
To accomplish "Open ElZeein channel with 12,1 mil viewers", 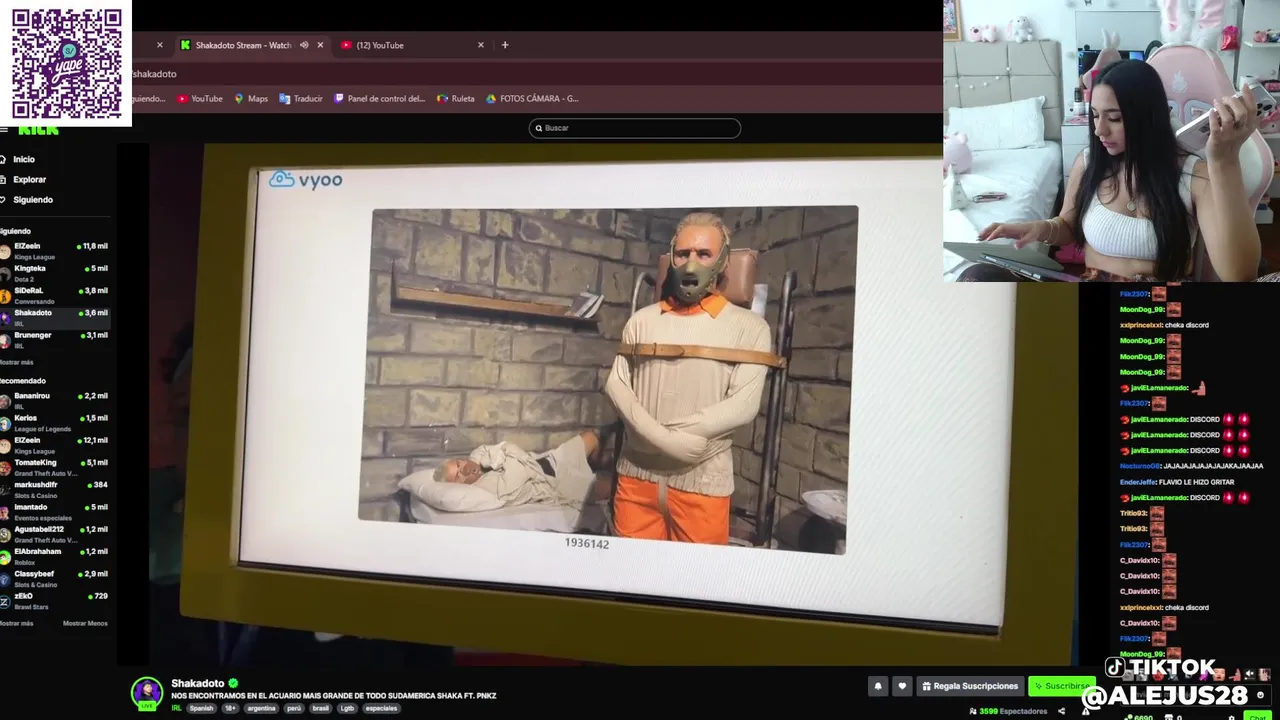I will click(54, 445).
